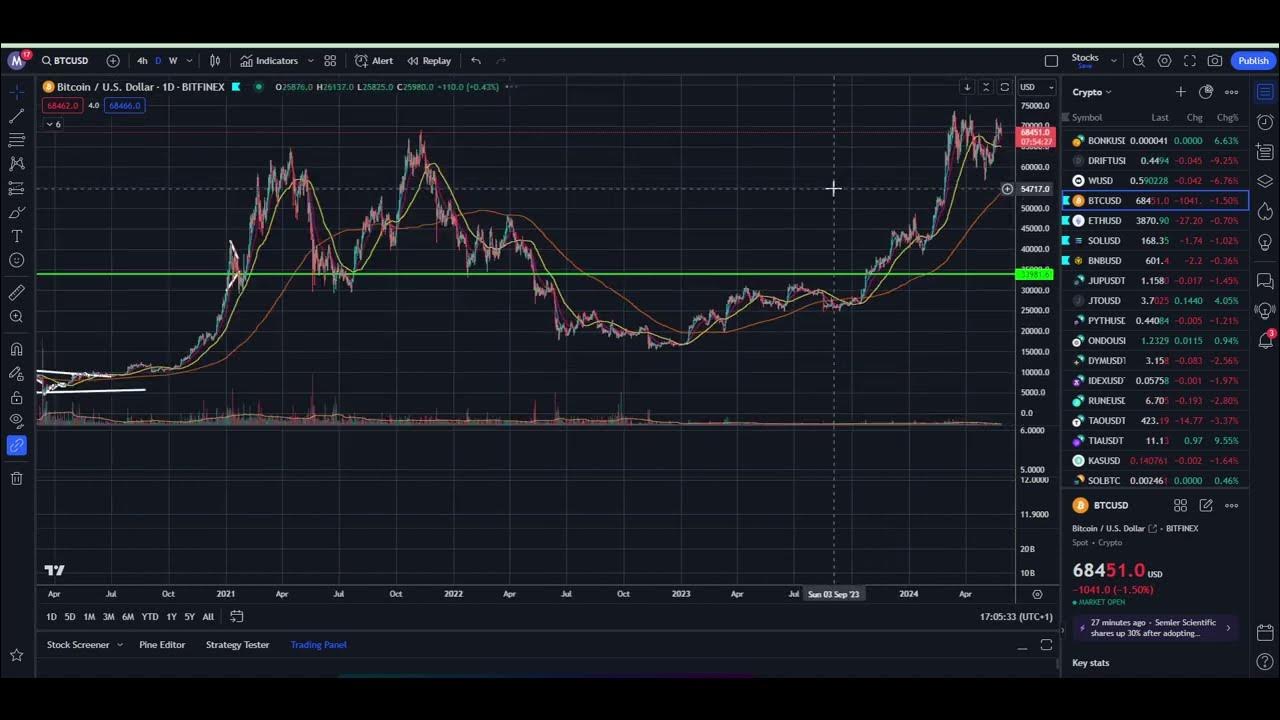
Task: Open the Pine Editor tab
Action: [162, 645]
